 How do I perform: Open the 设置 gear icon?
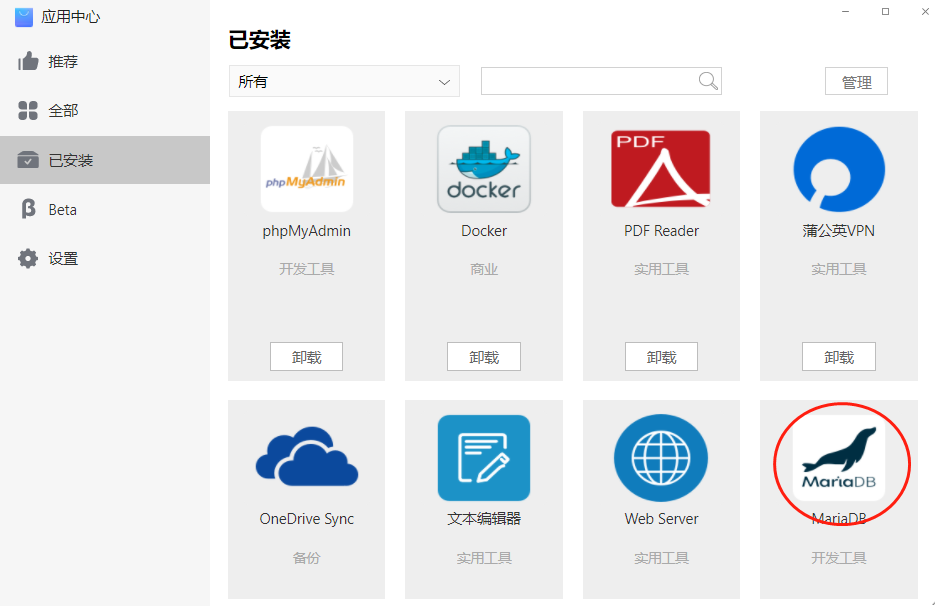tap(27, 258)
